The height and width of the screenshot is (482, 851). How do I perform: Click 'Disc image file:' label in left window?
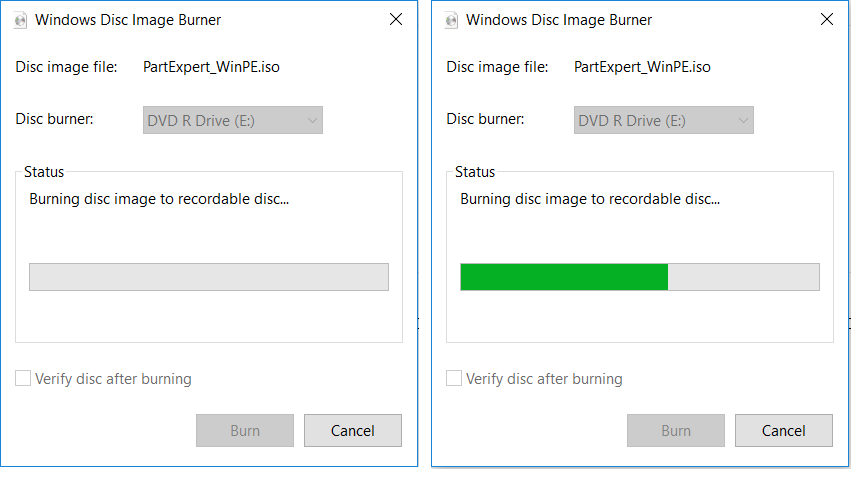(x=66, y=67)
